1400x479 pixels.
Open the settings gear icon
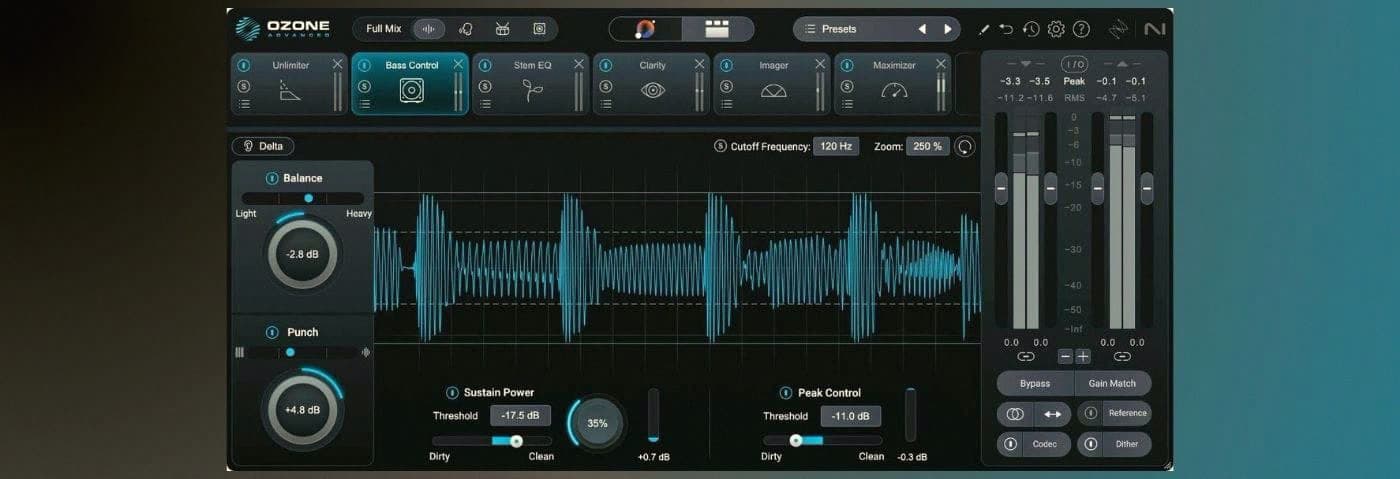tap(1056, 29)
